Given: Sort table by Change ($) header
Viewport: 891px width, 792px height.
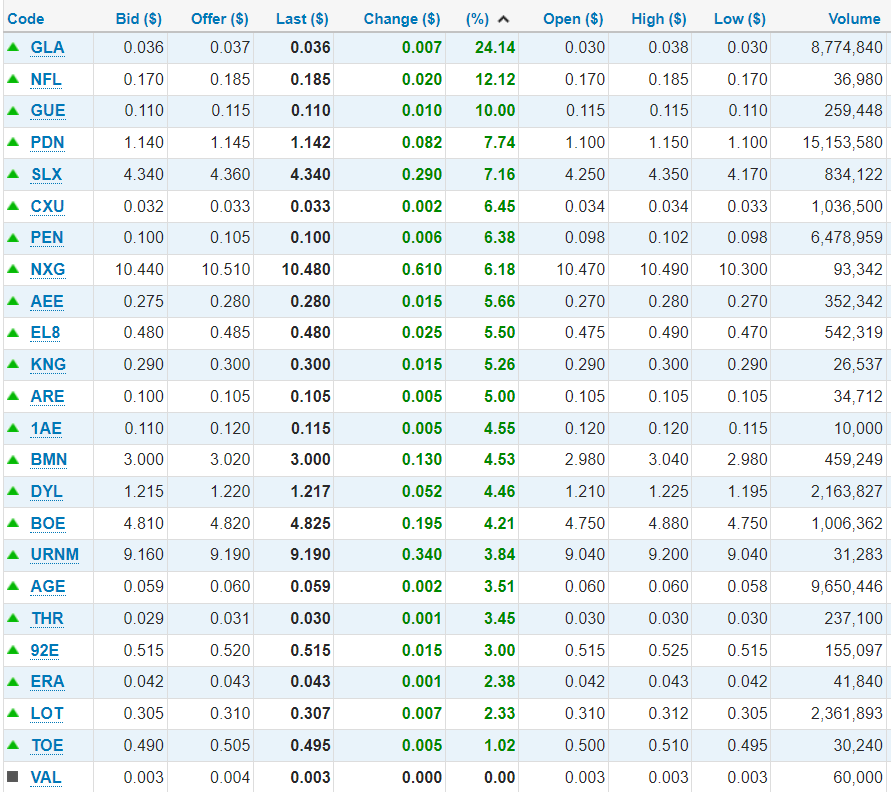Looking at the screenshot, I should tap(402, 19).
